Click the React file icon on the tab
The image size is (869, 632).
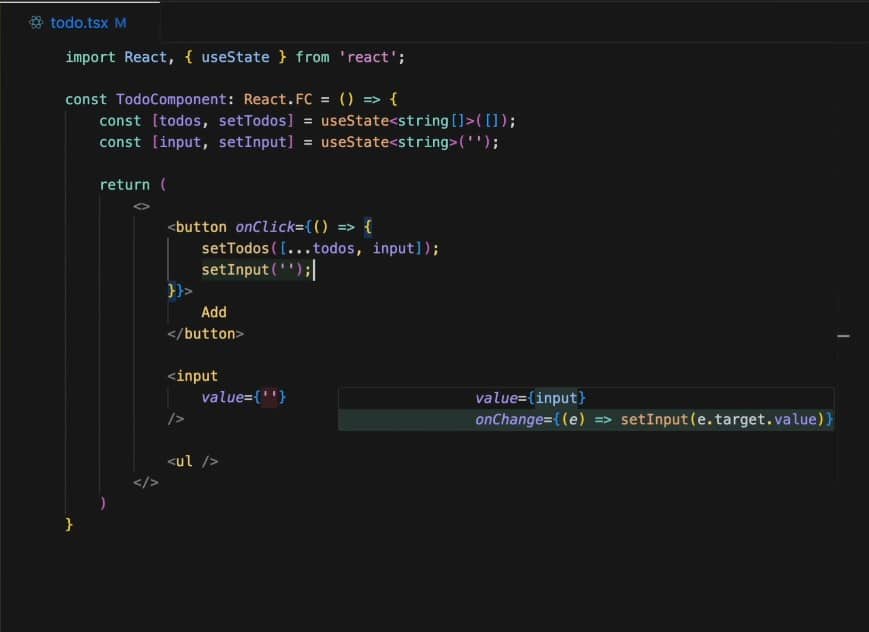(x=36, y=22)
